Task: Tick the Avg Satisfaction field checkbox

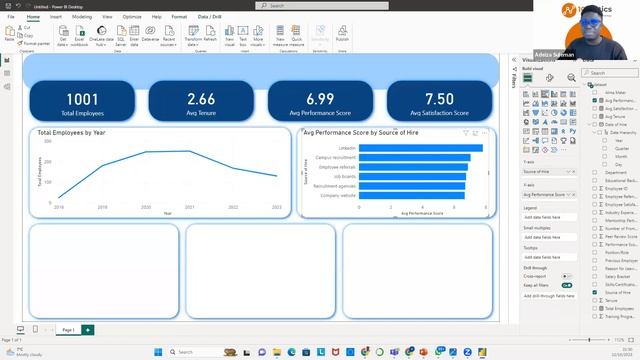Action: [595, 109]
